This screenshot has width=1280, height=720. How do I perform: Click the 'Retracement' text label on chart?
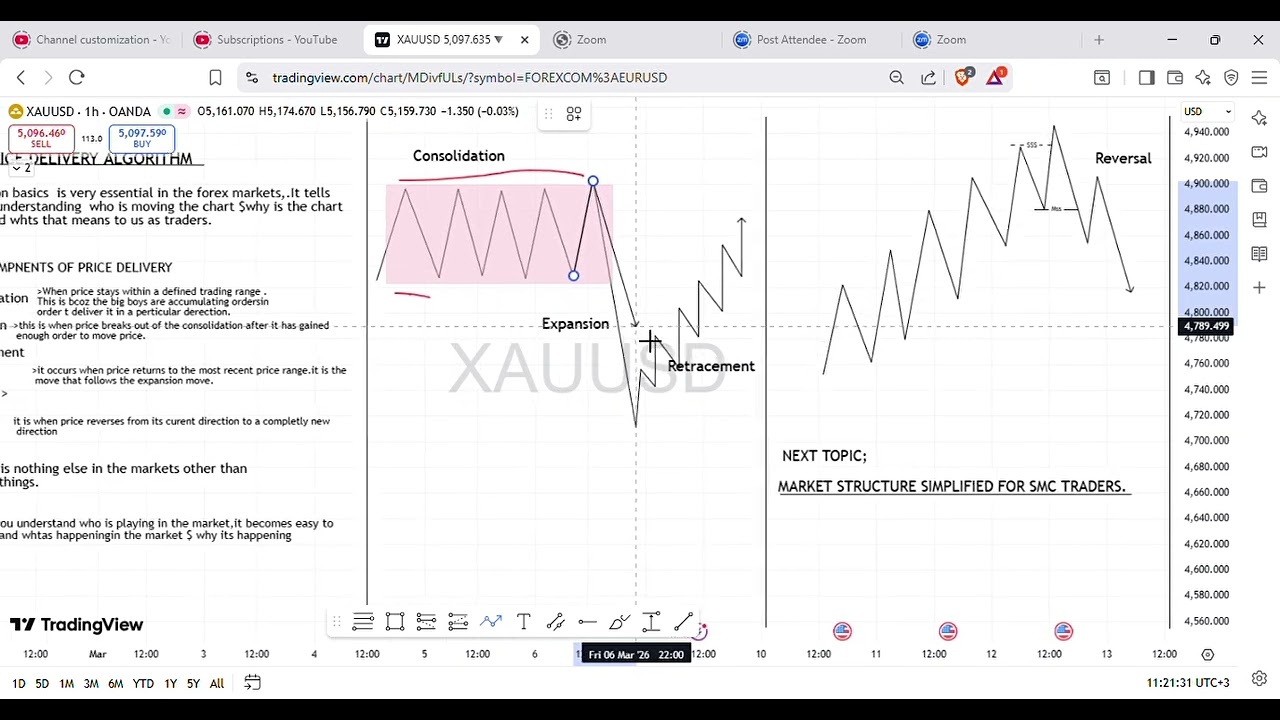[x=711, y=366]
